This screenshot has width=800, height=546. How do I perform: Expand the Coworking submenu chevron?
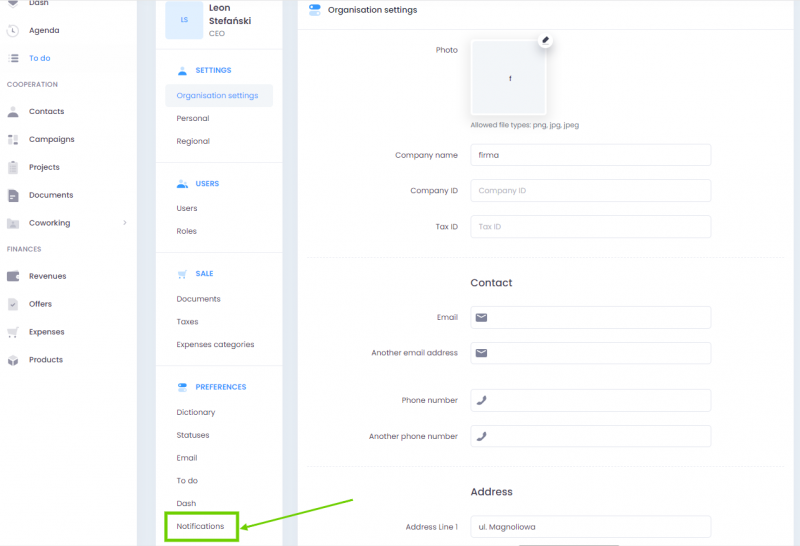[x=124, y=223]
